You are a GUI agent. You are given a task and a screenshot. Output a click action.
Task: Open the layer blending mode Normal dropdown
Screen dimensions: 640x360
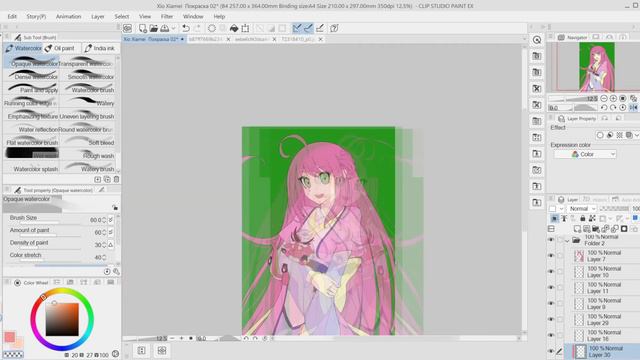pos(582,209)
